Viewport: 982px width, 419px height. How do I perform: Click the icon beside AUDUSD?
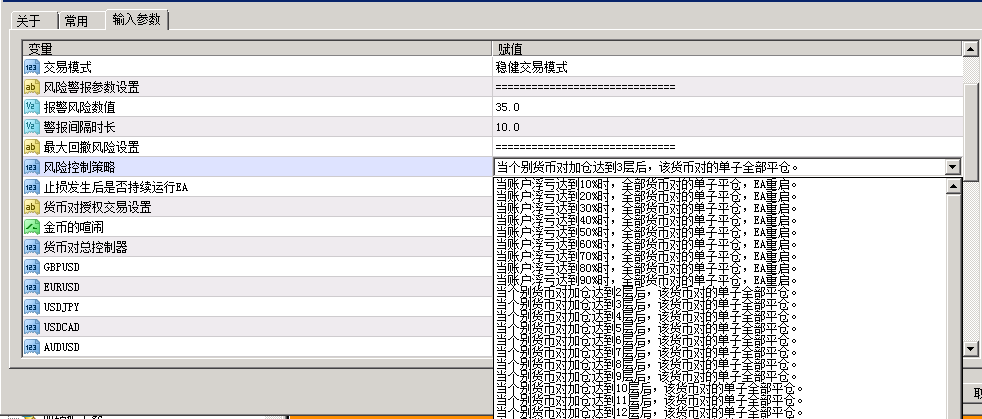point(32,348)
